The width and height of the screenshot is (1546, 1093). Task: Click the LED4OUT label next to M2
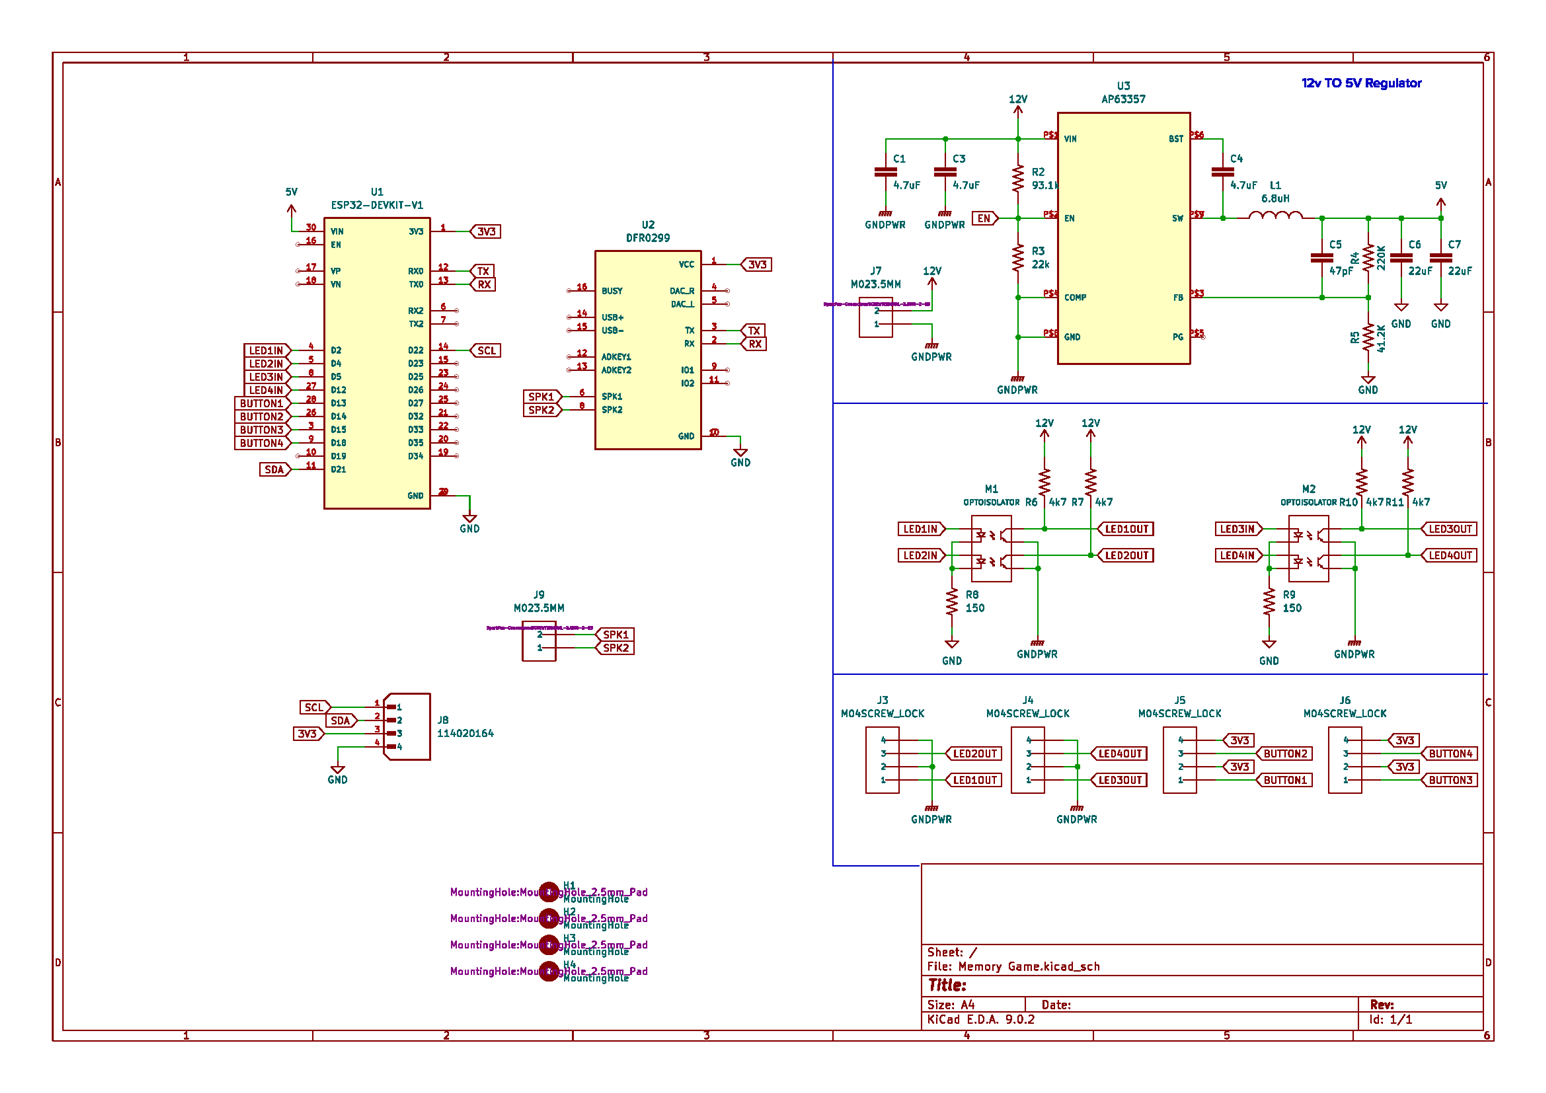pos(1449,556)
